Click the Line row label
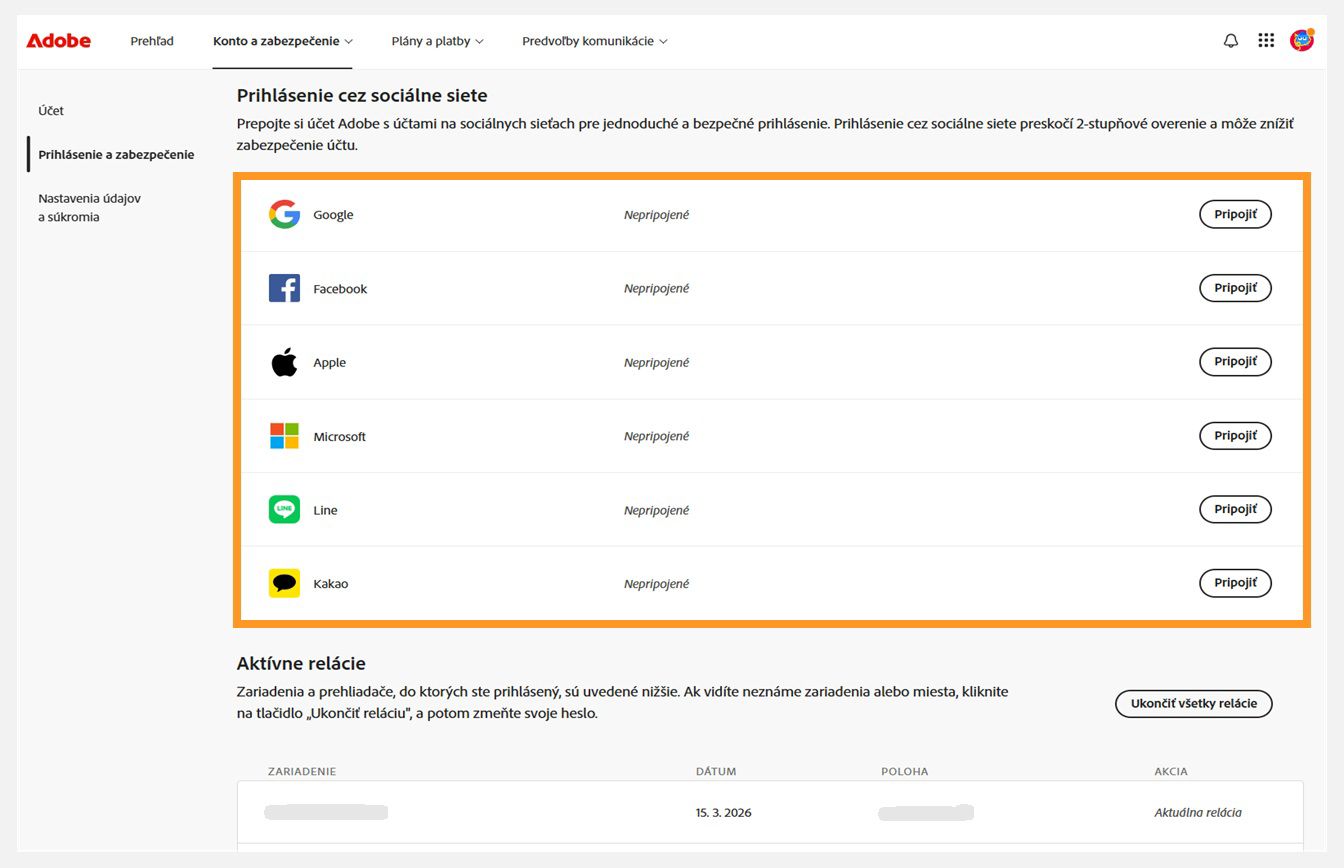Viewport: 1344px width, 868px height. tap(325, 510)
